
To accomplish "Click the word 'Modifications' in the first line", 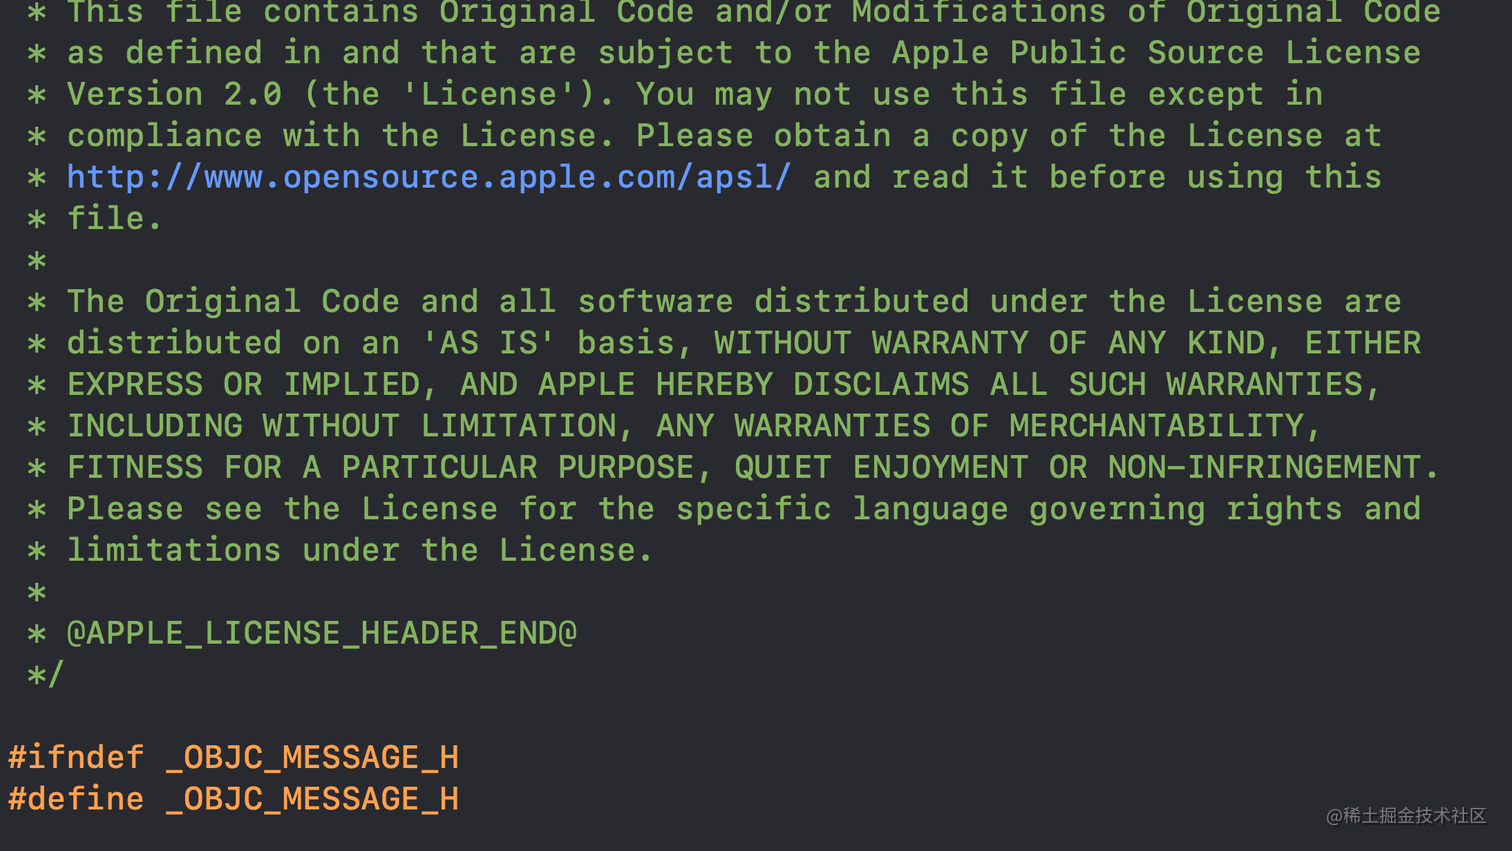I will coord(977,13).
